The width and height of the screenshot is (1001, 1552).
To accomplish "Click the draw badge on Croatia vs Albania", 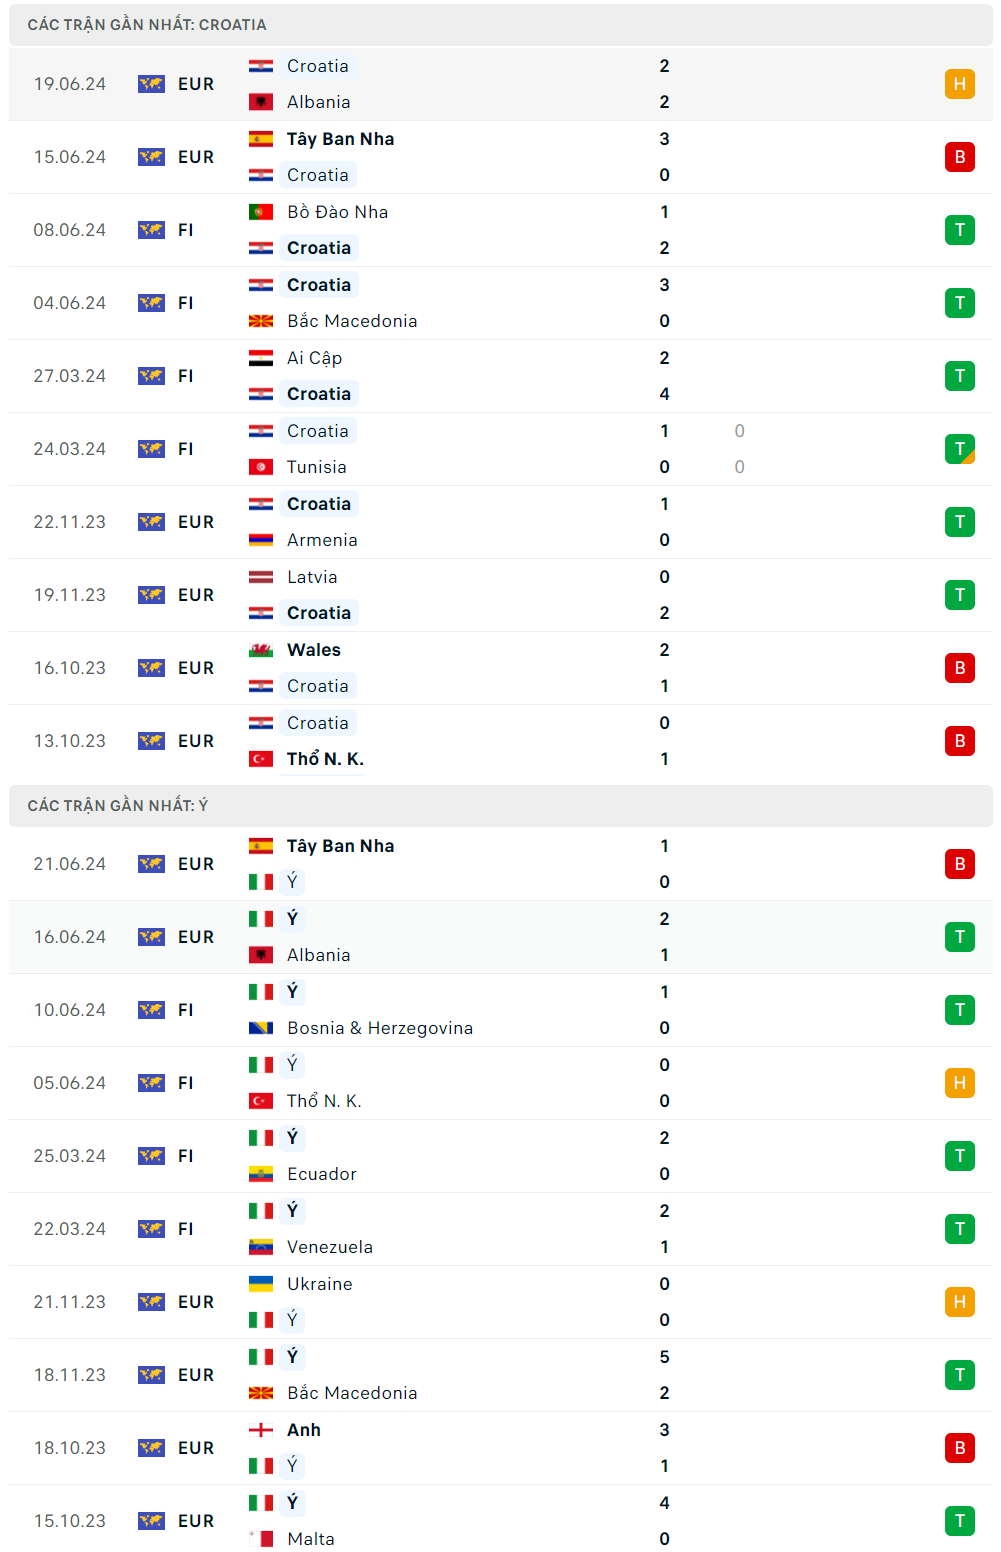I will tap(959, 84).
